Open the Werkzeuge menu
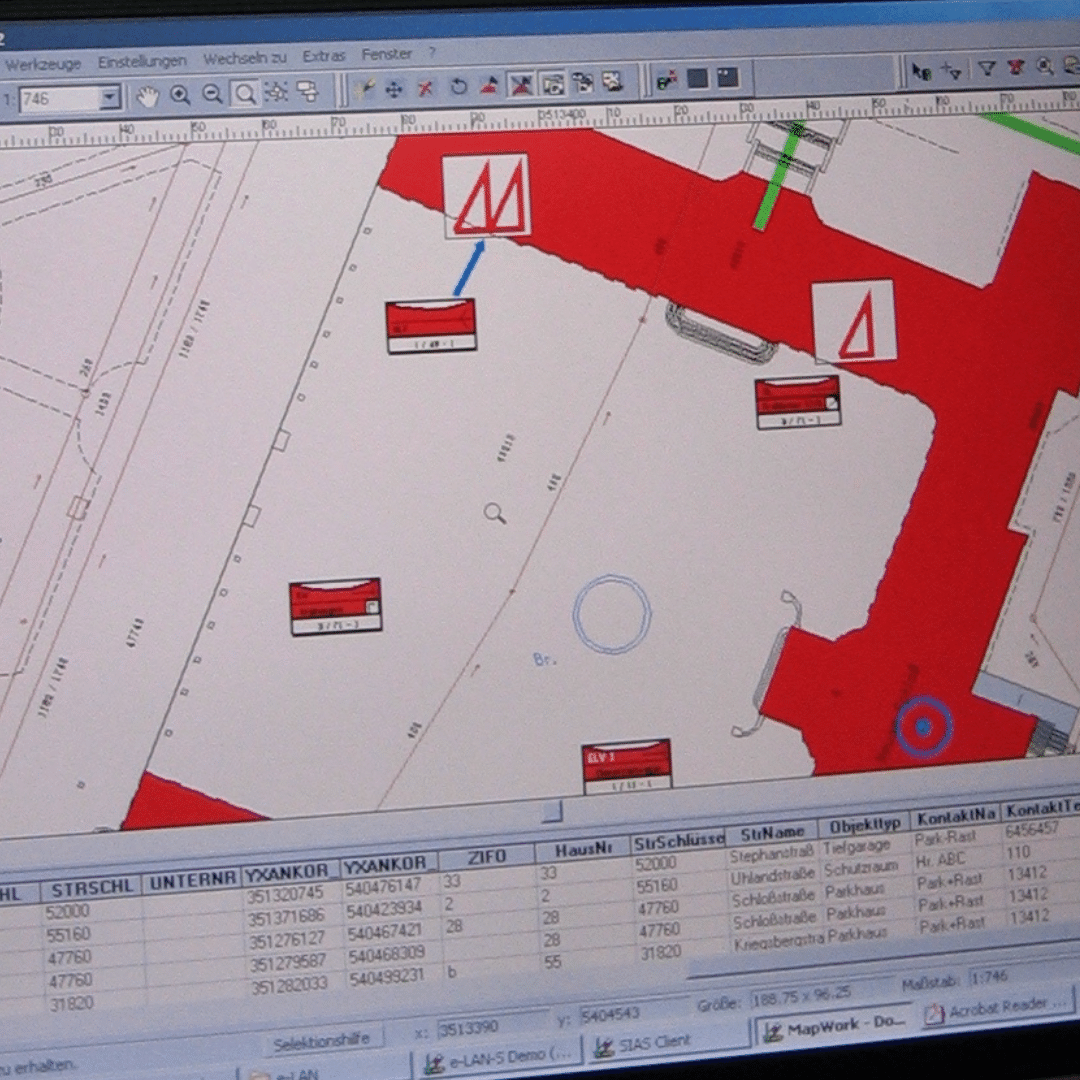The image size is (1080, 1080). point(43,65)
